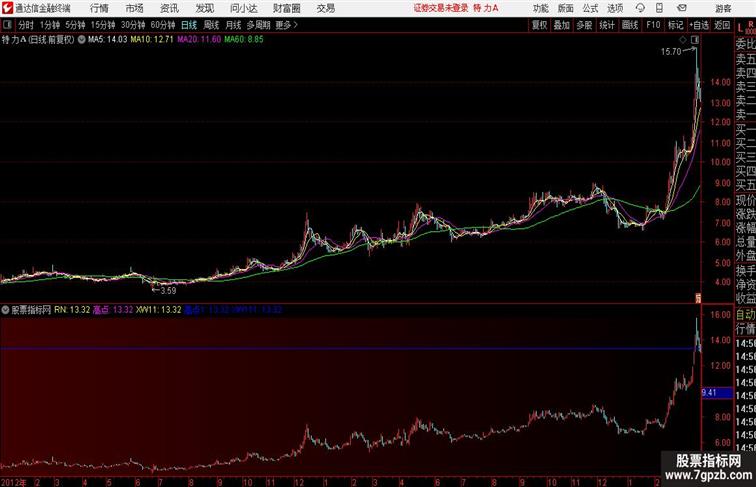Switch to the 30分钟 period
This screenshot has height=487, width=756.
133,25
